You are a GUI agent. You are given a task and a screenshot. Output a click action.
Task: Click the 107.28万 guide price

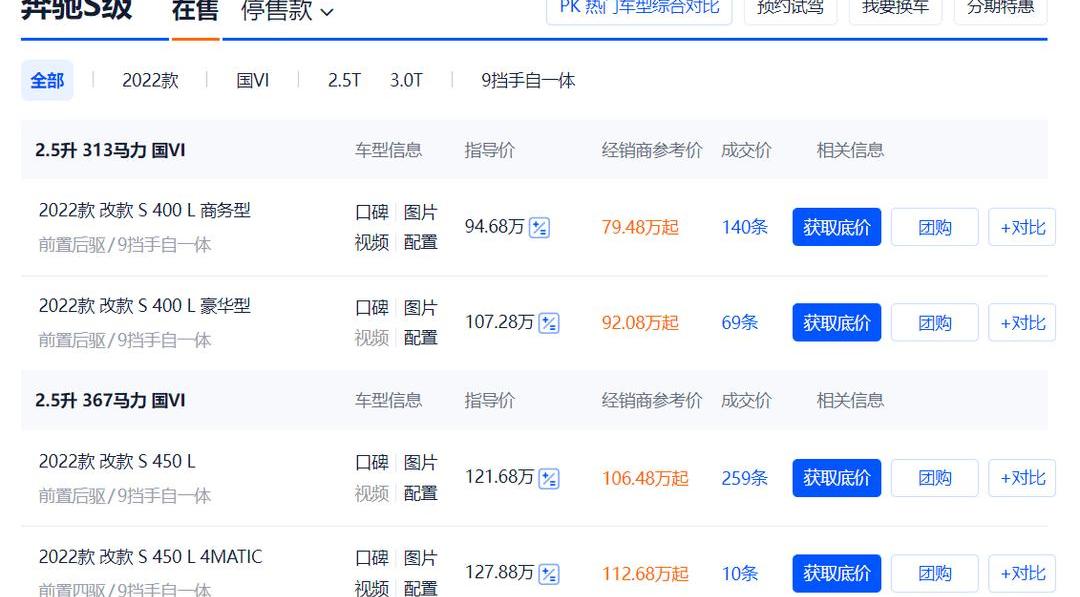499,322
